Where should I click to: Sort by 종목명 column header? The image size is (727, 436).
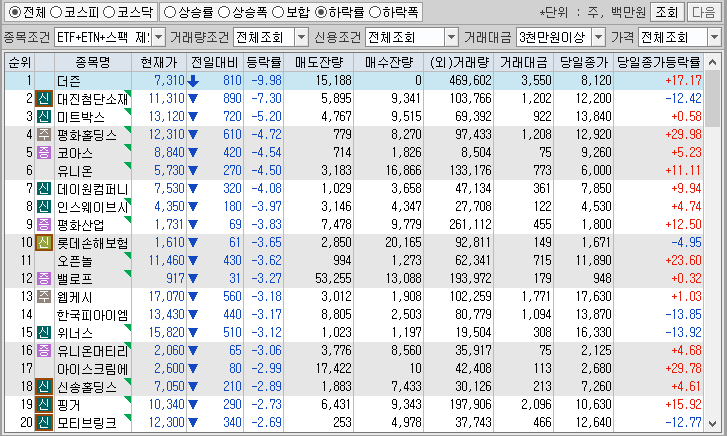tap(93, 63)
